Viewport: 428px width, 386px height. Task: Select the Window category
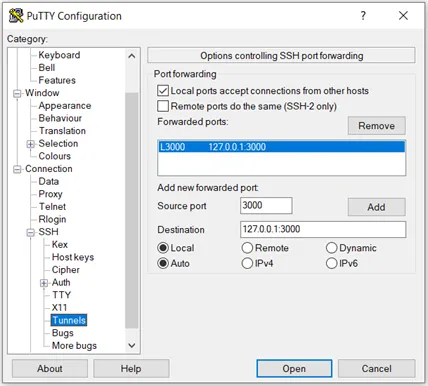[x=42, y=93]
